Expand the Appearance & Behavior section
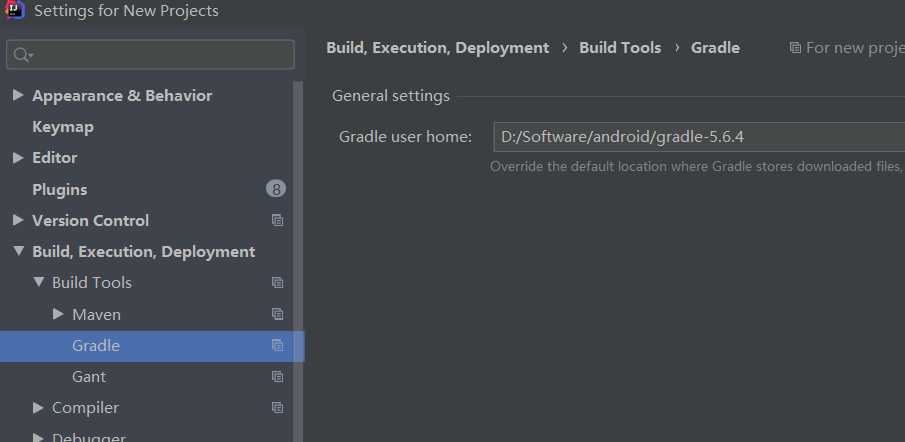 (18, 96)
